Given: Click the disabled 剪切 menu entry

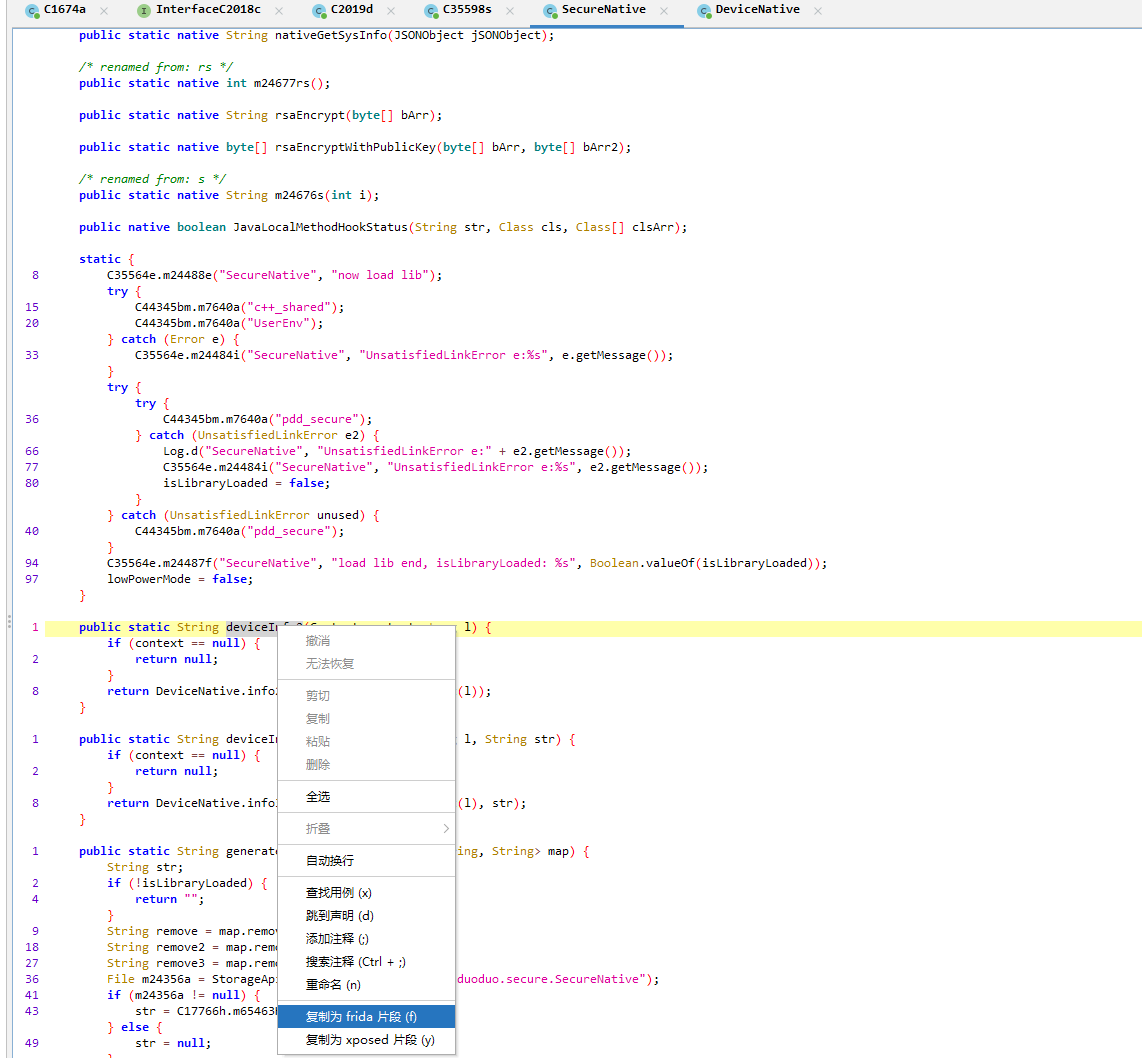Looking at the screenshot, I should point(366,695).
